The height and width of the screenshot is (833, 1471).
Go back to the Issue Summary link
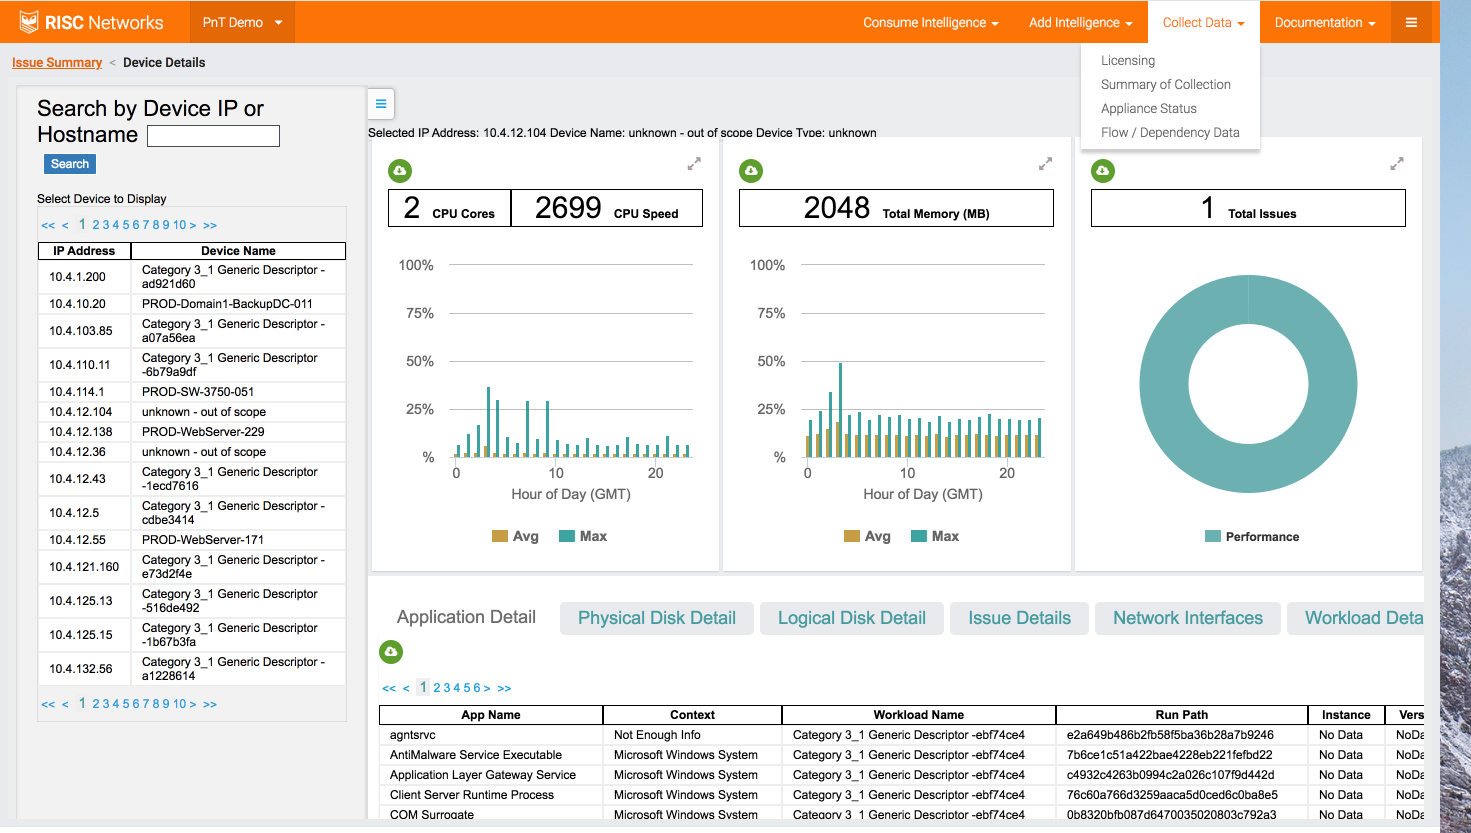(57, 62)
